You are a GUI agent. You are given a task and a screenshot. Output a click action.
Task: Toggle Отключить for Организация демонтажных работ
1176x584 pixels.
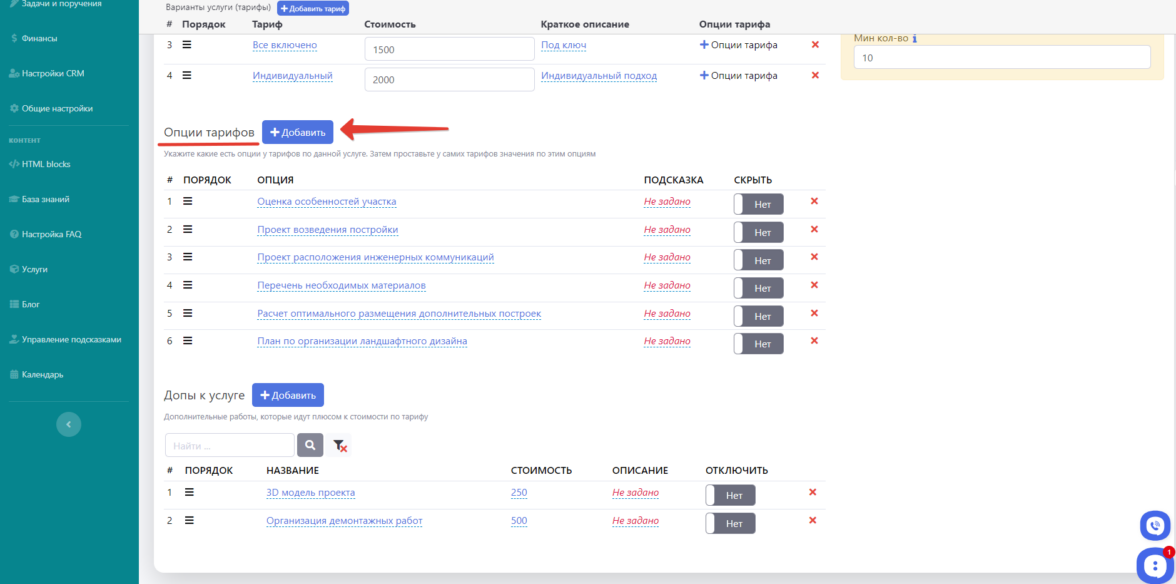(730, 523)
